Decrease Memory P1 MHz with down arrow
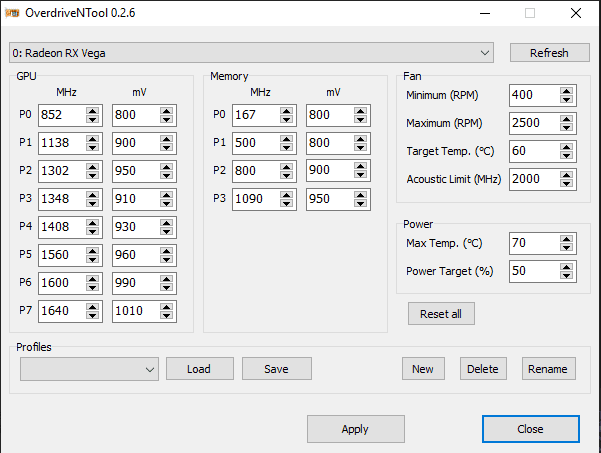The image size is (601, 453). pyautogui.click(x=286, y=147)
